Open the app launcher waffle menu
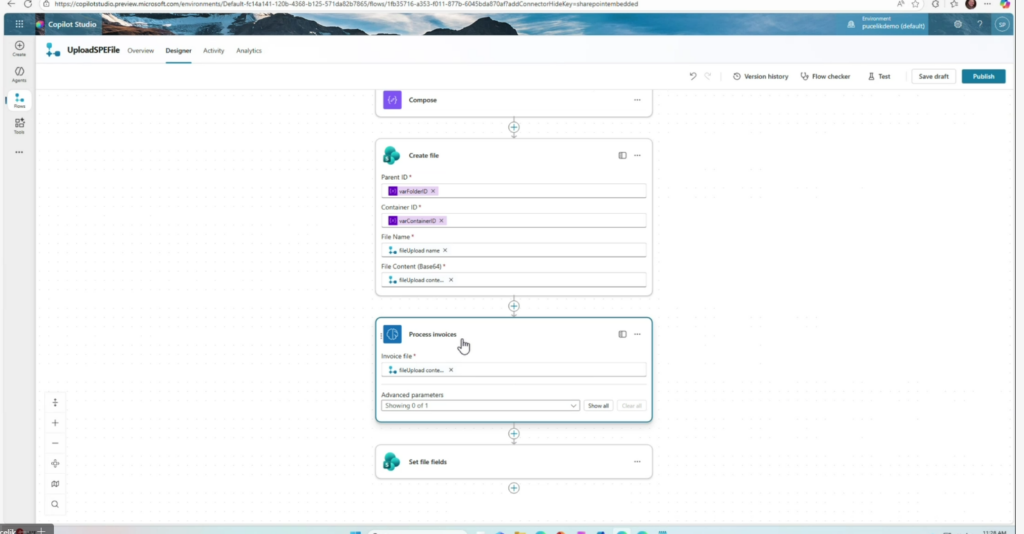The height and width of the screenshot is (534, 1024). click(x=19, y=24)
